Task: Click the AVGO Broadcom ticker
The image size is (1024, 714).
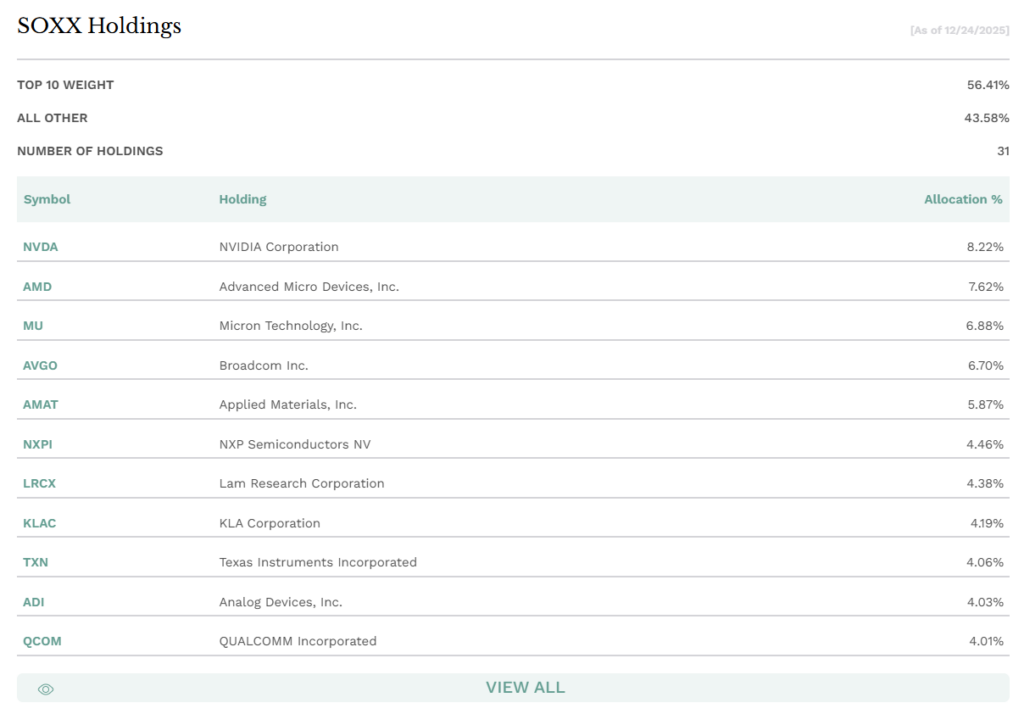Action: coord(40,365)
